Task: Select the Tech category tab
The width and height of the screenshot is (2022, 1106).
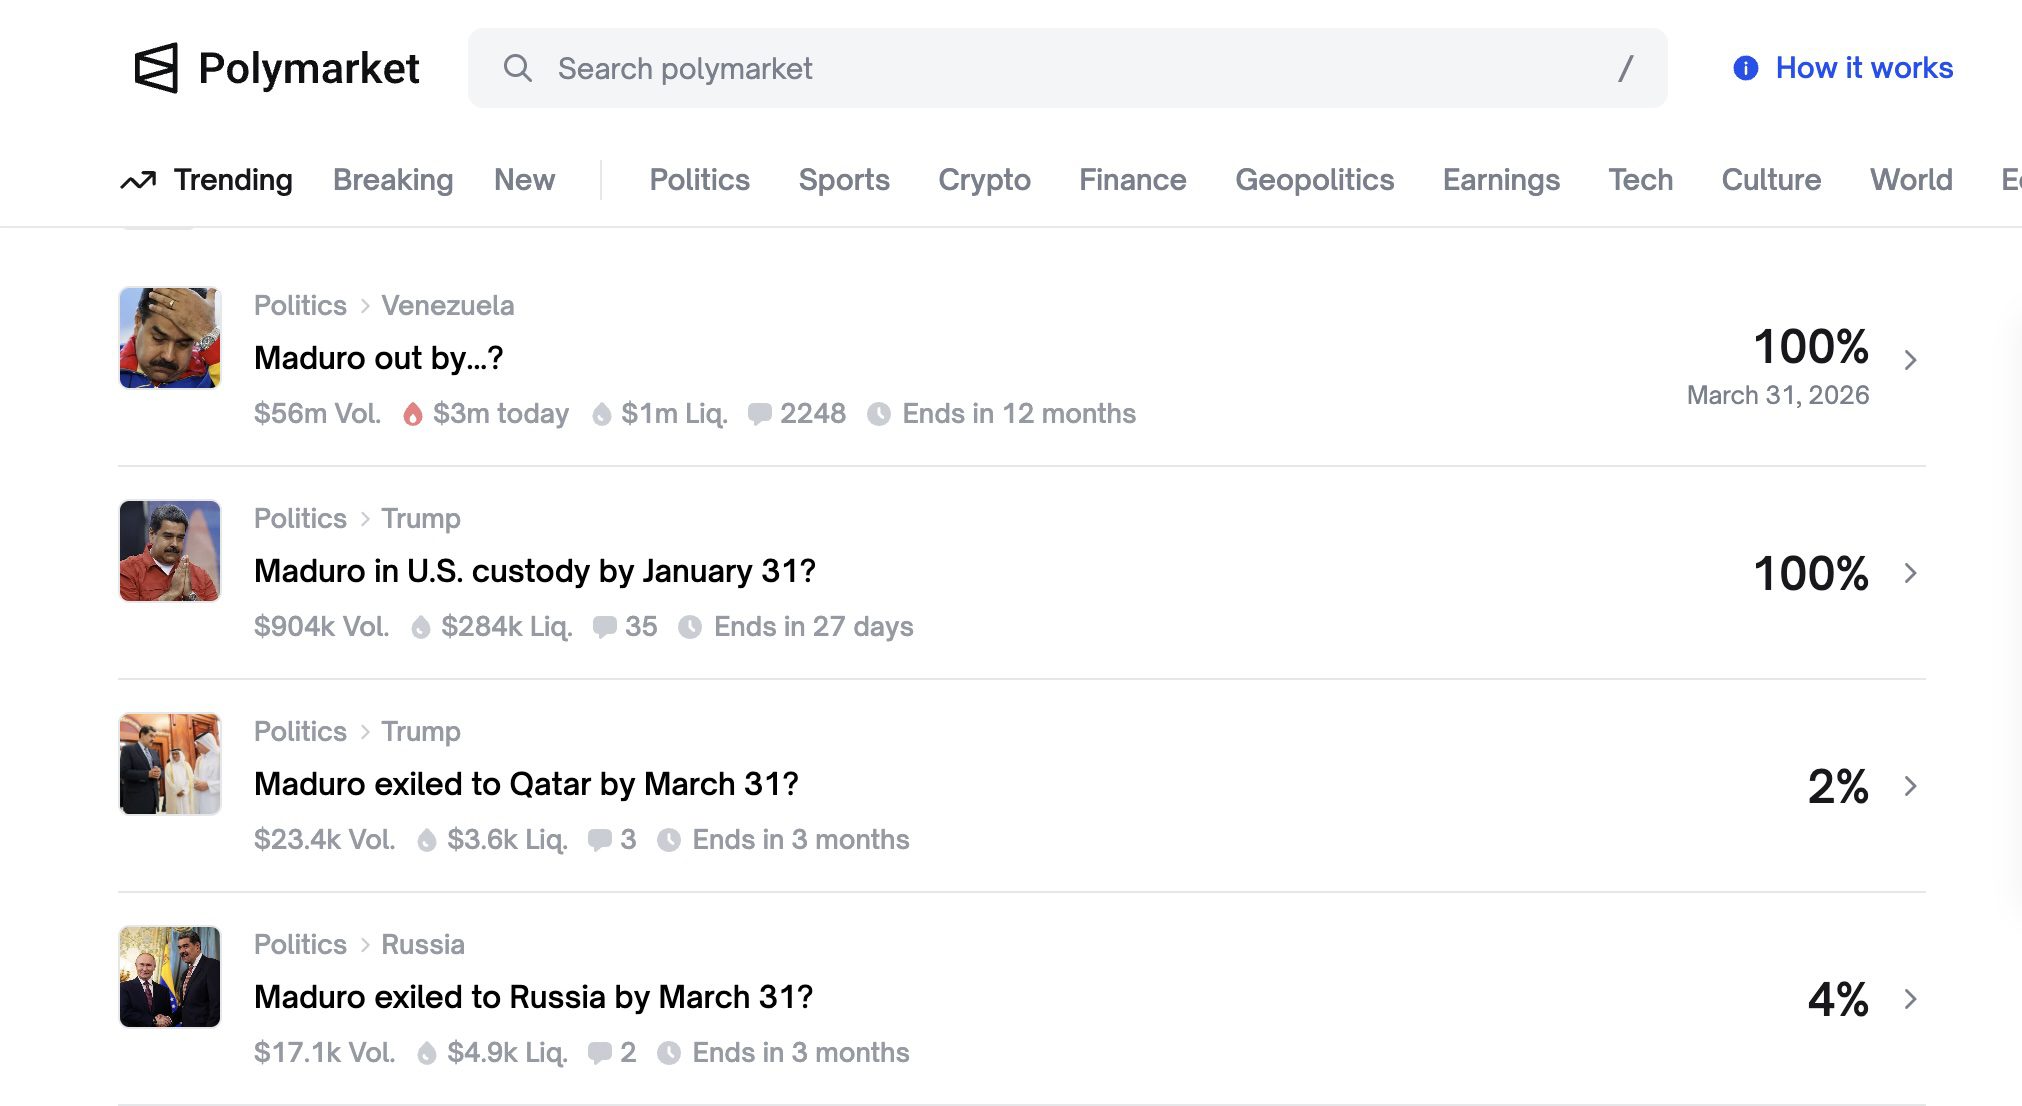Action: pyautogui.click(x=1641, y=180)
